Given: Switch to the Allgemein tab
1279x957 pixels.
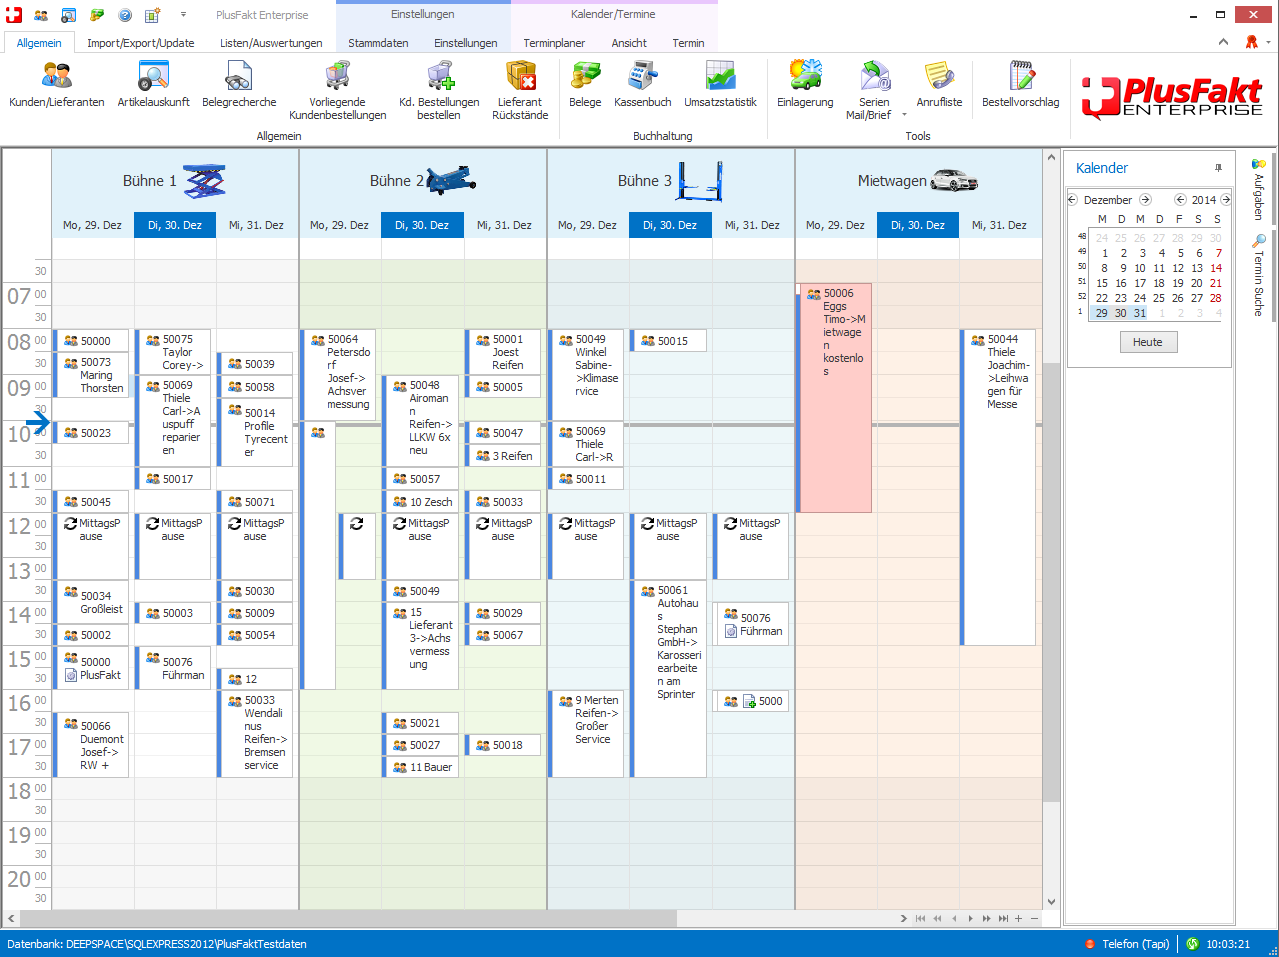Looking at the screenshot, I should point(39,43).
